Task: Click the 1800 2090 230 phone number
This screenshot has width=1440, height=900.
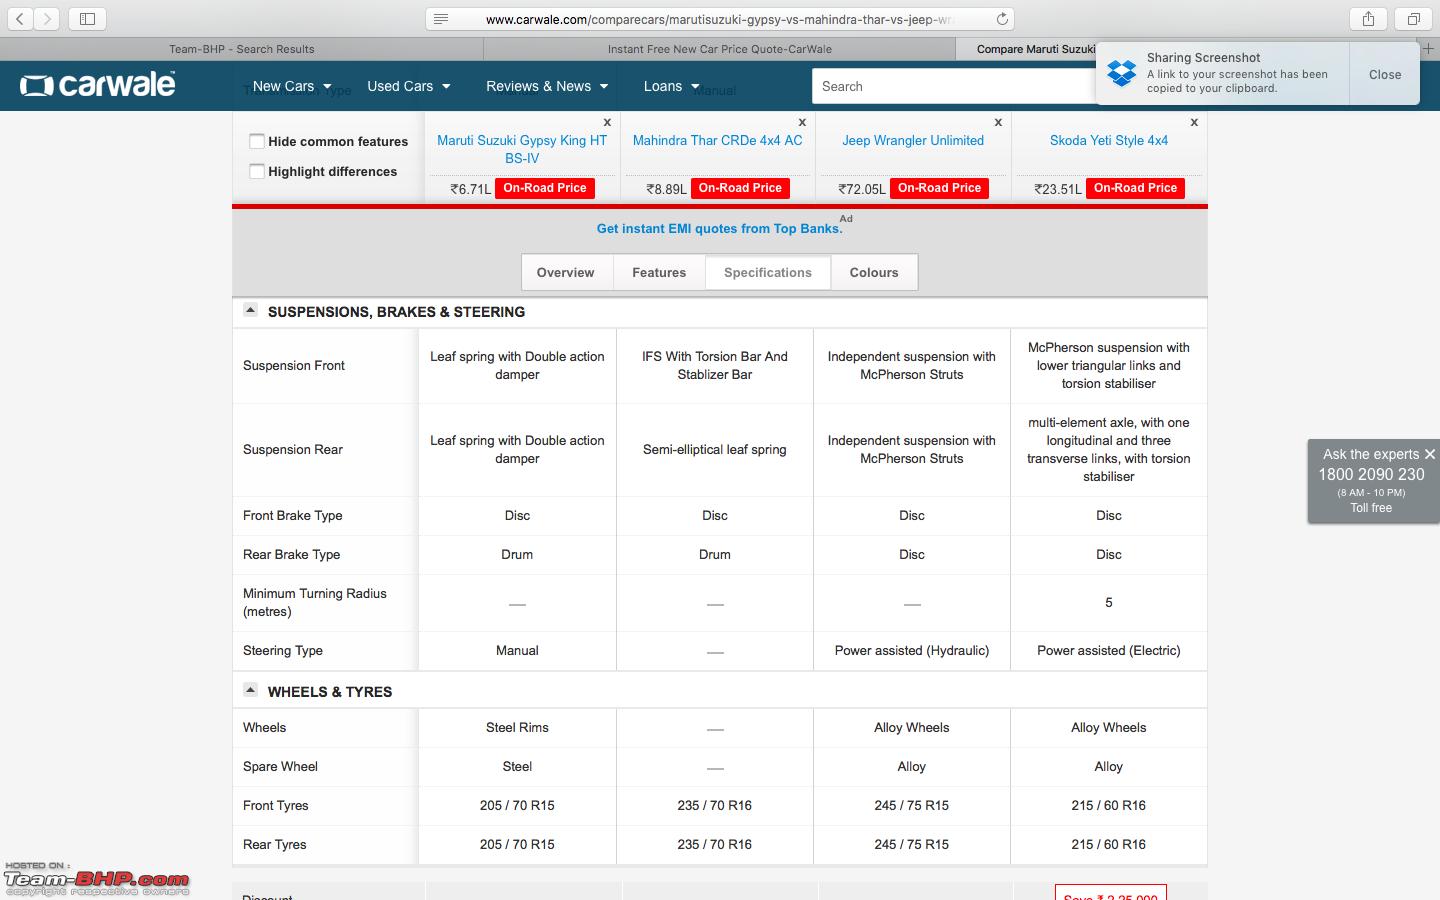Action: point(1371,474)
